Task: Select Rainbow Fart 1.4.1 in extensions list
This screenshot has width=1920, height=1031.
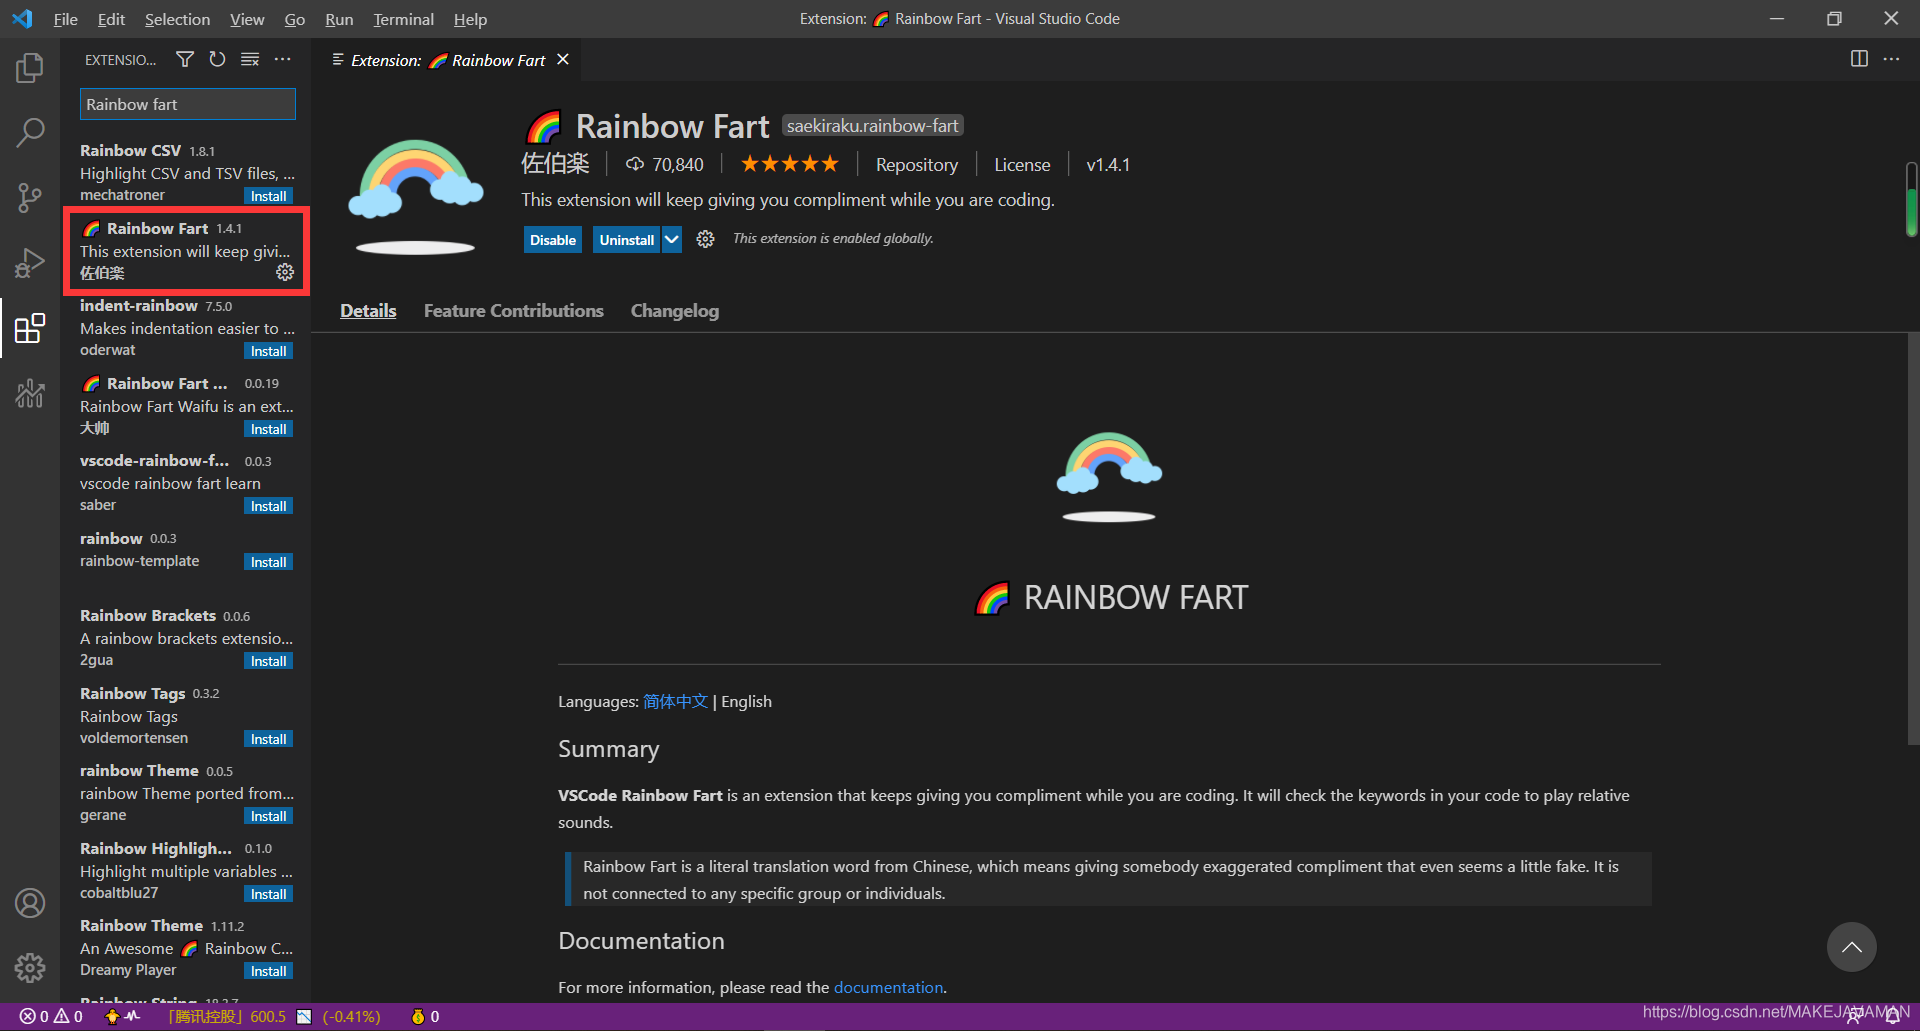Action: 186,251
